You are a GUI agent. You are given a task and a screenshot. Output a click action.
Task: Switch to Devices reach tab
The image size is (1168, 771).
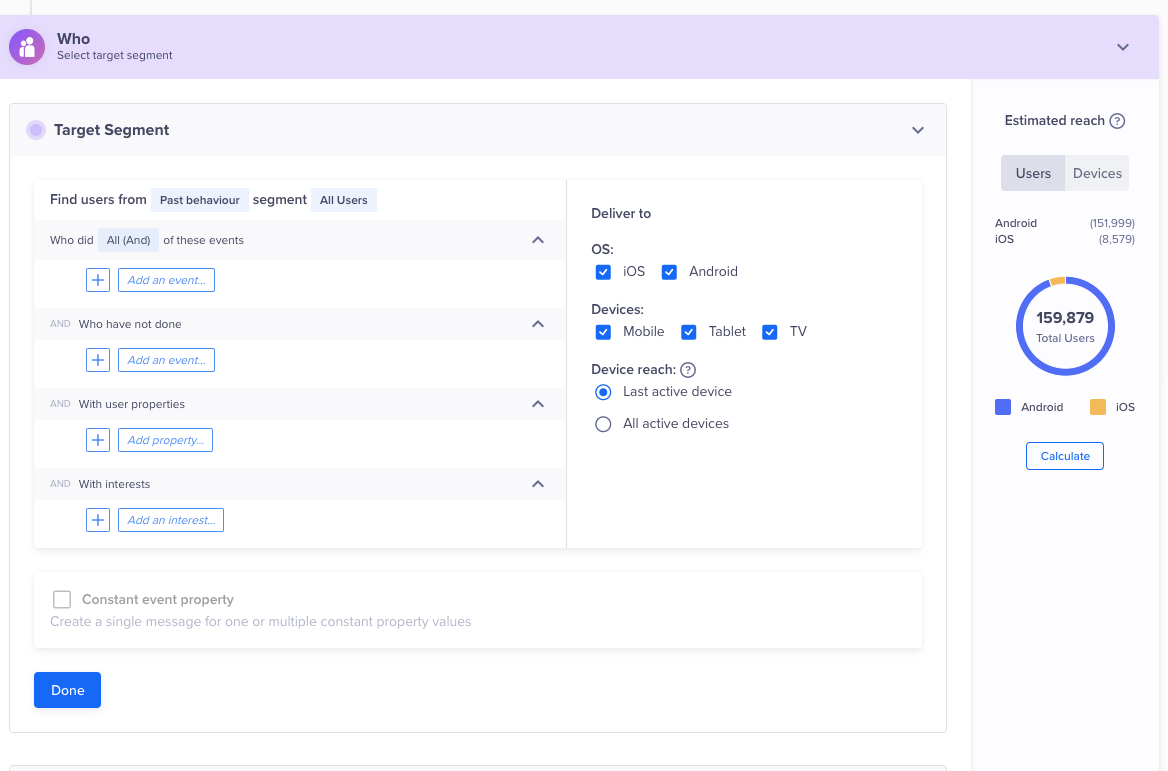coord(1096,173)
